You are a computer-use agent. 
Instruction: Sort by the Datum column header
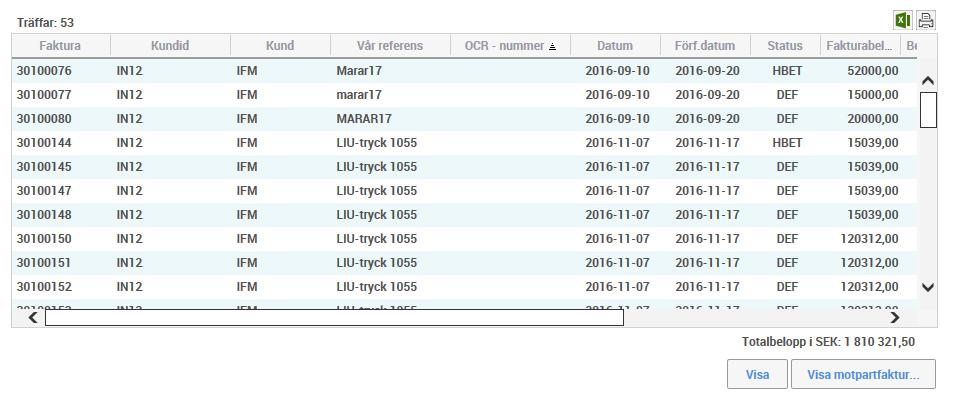(x=615, y=46)
